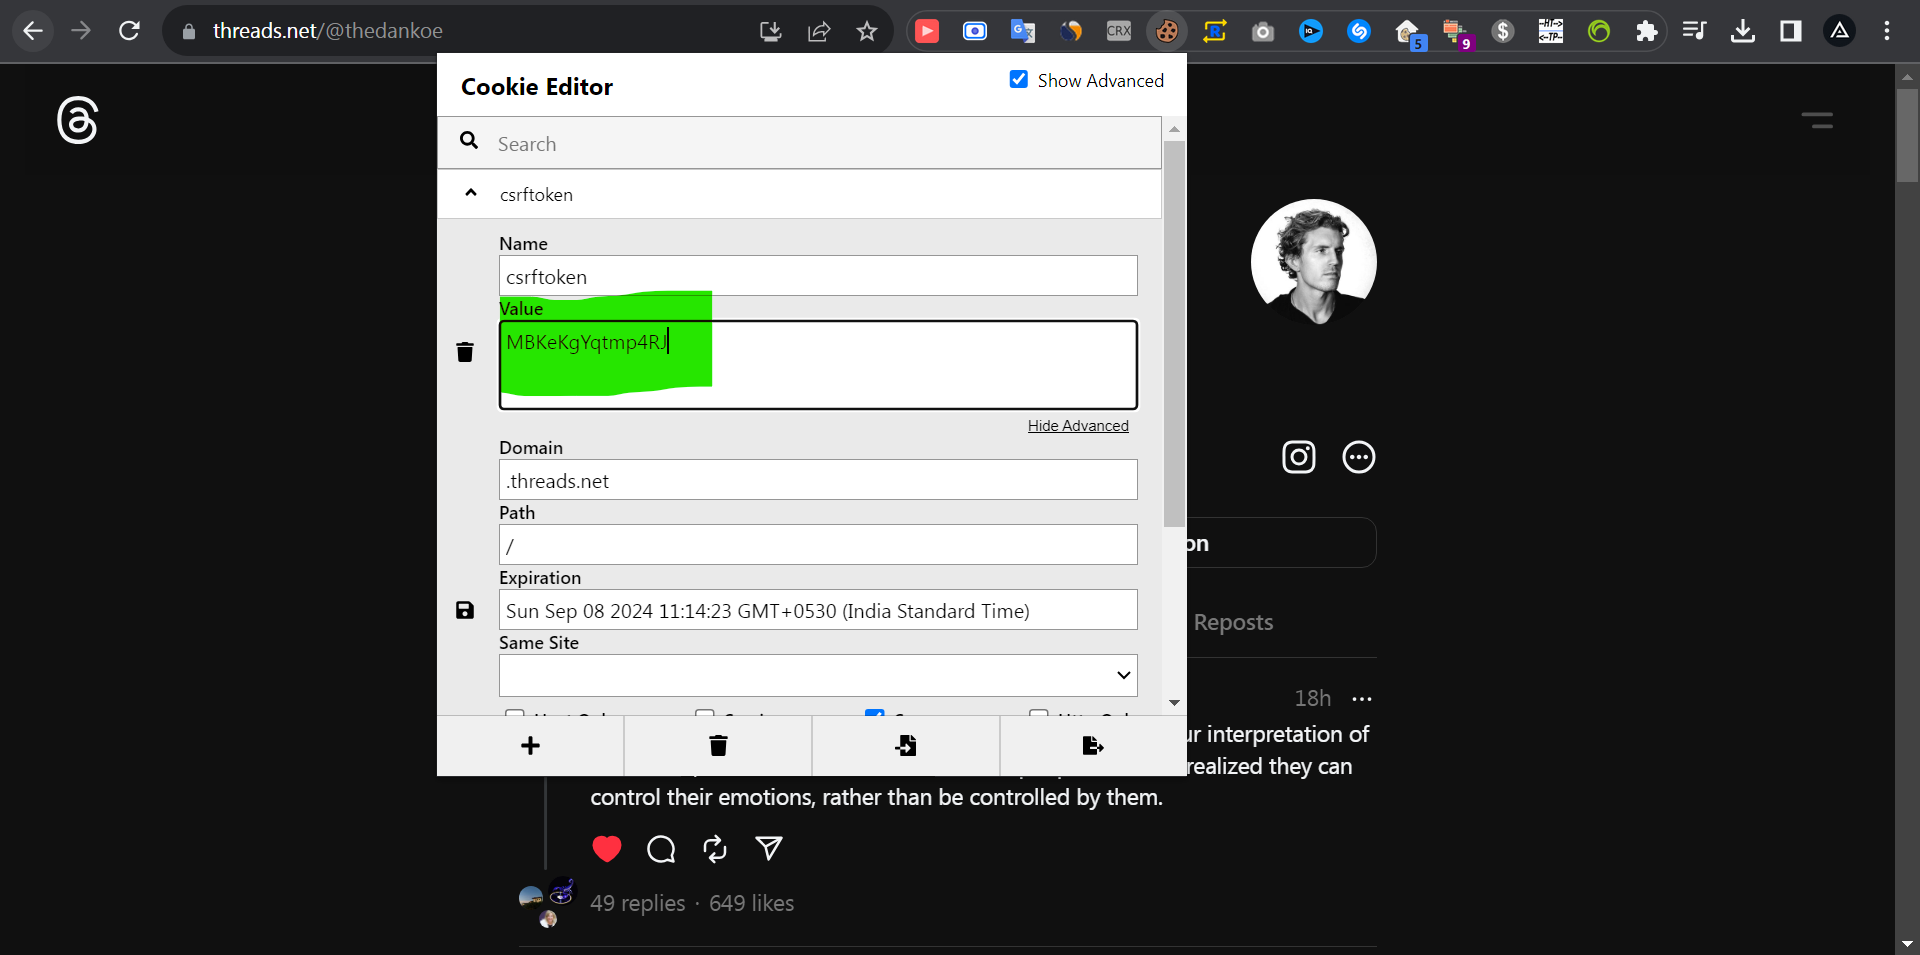
Task: View the 649 likes list
Action: (x=752, y=903)
